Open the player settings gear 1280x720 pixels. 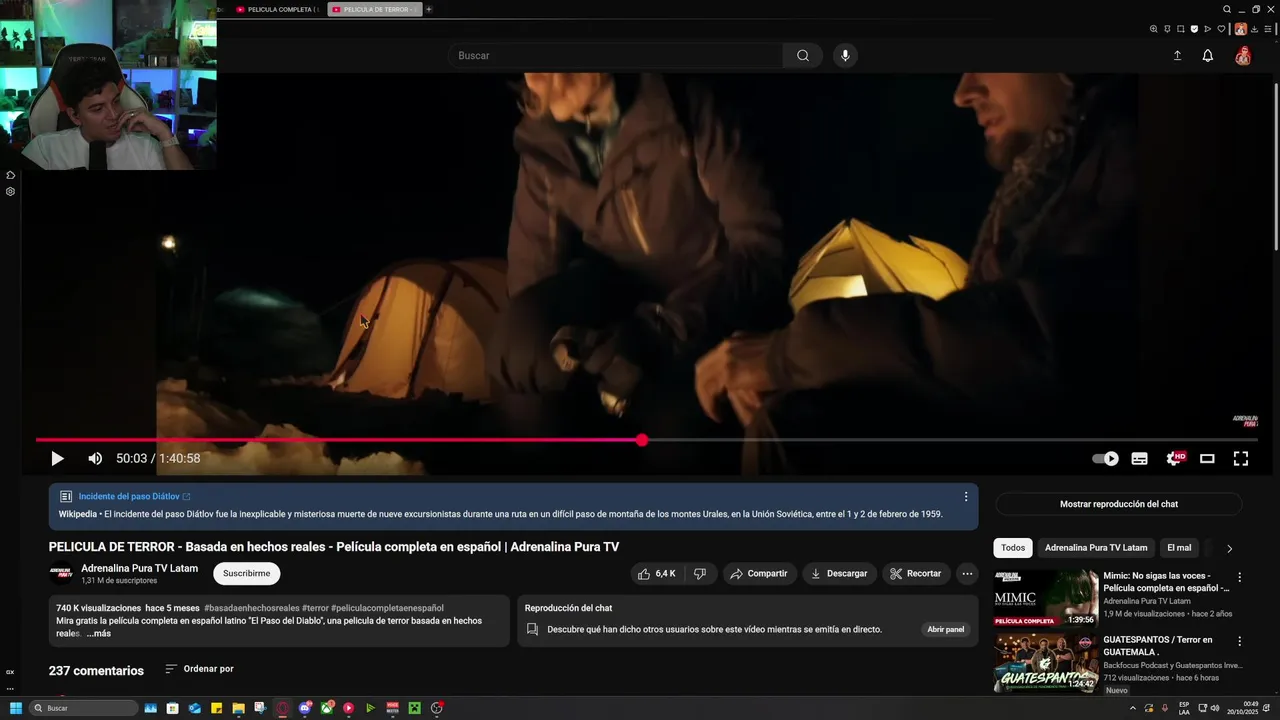pyautogui.click(x=1175, y=458)
